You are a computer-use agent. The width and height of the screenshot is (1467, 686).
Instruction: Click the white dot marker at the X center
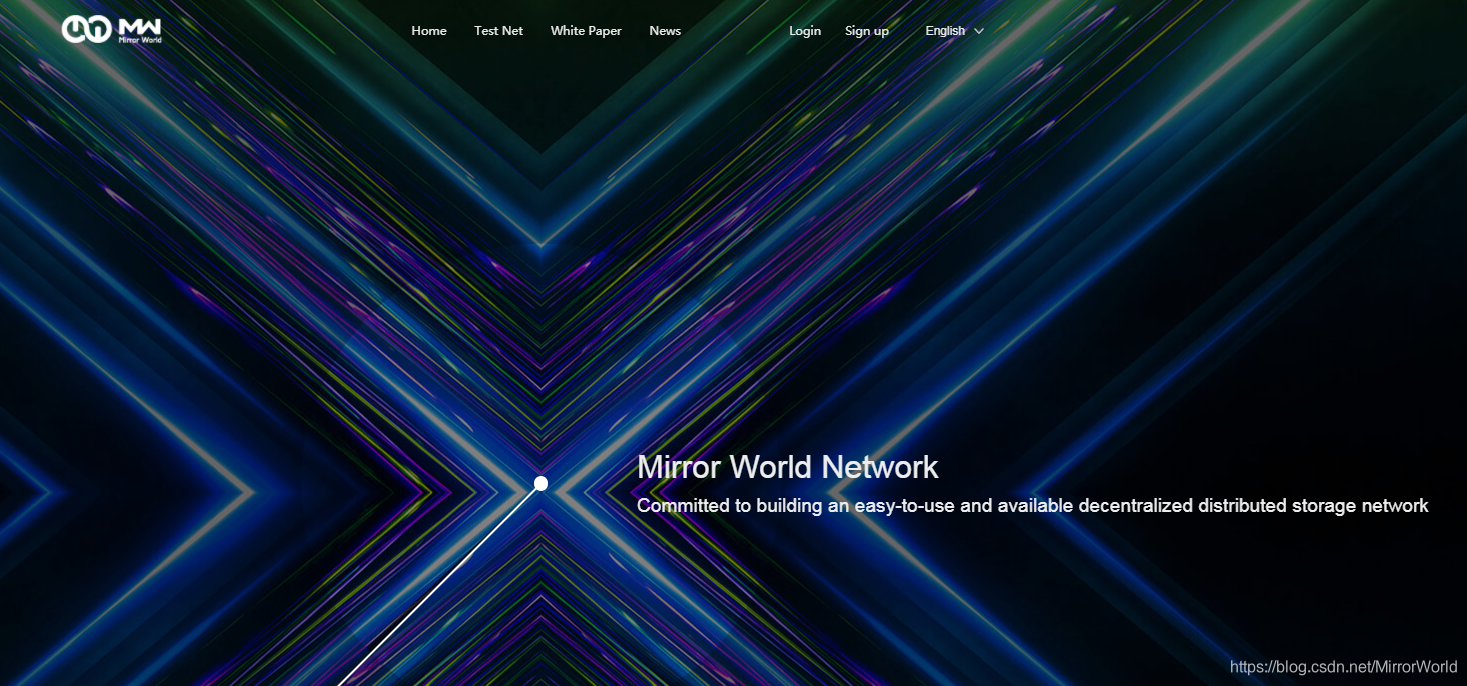click(x=541, y=484)
